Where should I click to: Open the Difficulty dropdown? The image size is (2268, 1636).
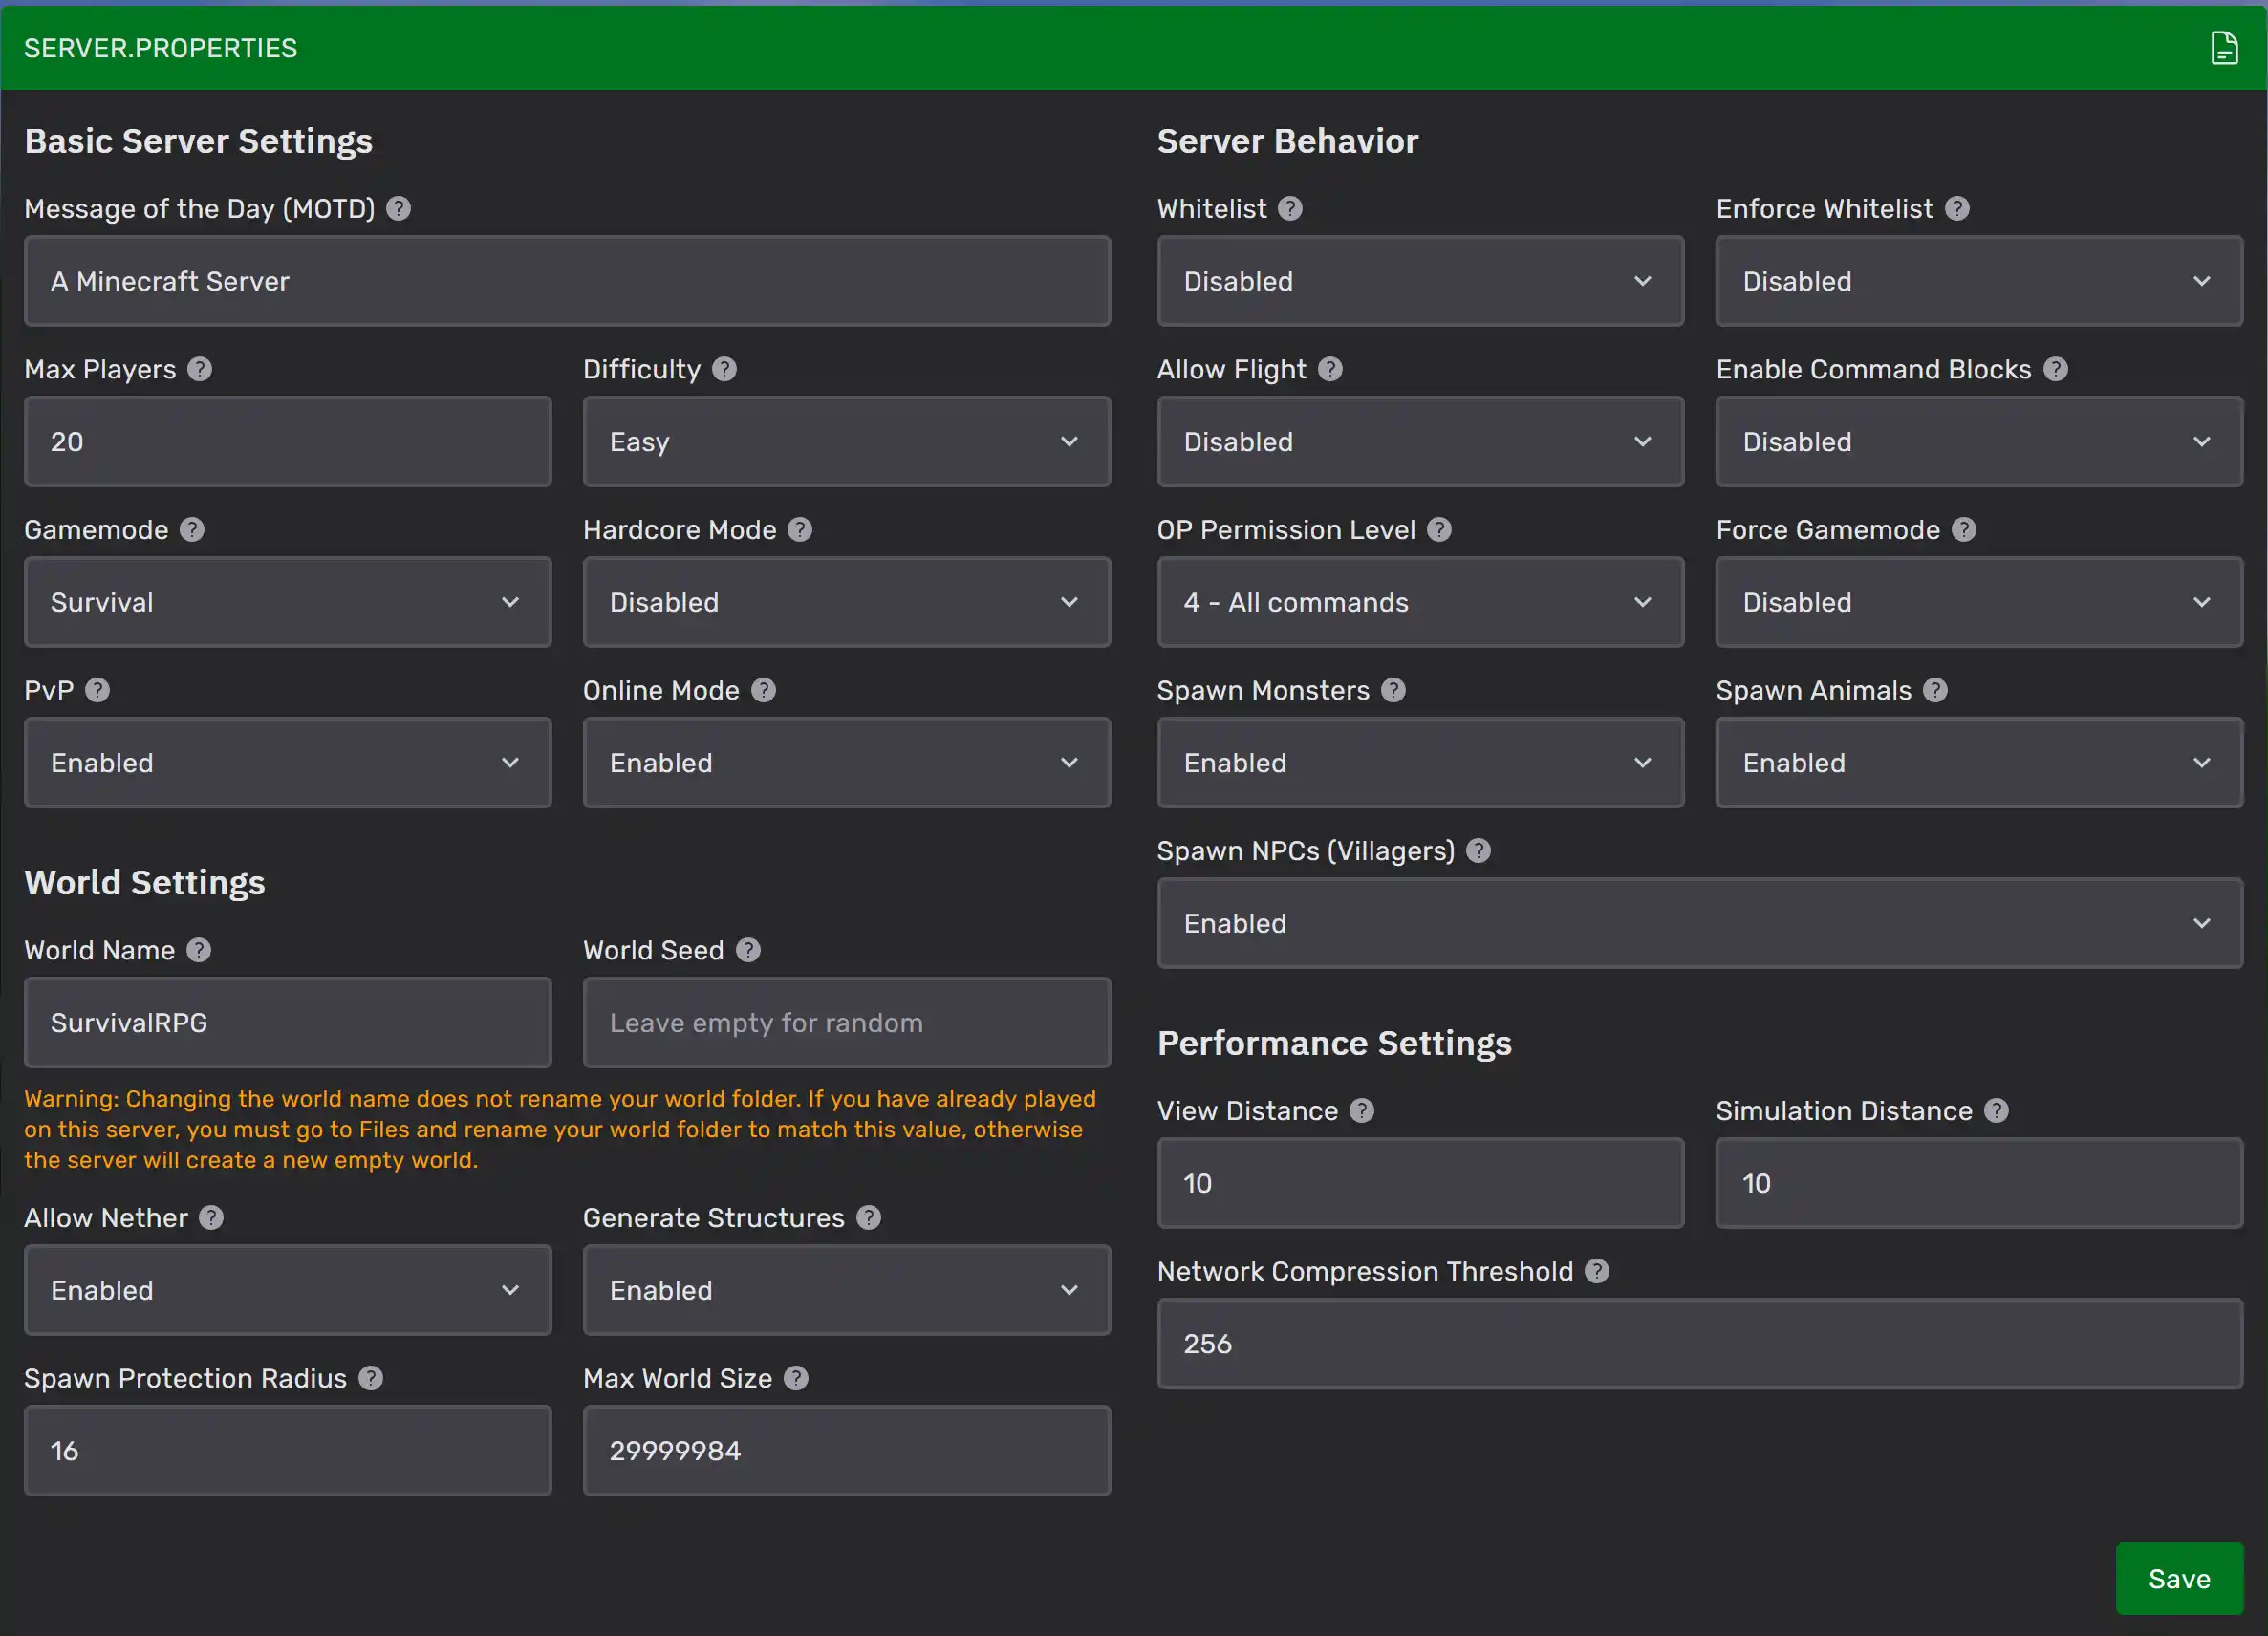845,441
